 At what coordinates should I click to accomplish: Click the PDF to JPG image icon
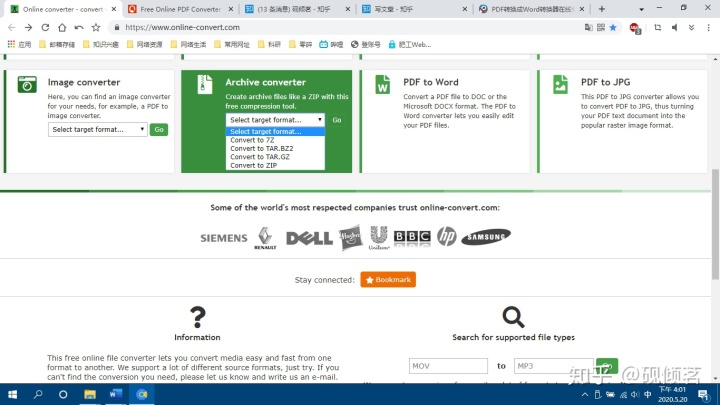click(x=560, y=84)
